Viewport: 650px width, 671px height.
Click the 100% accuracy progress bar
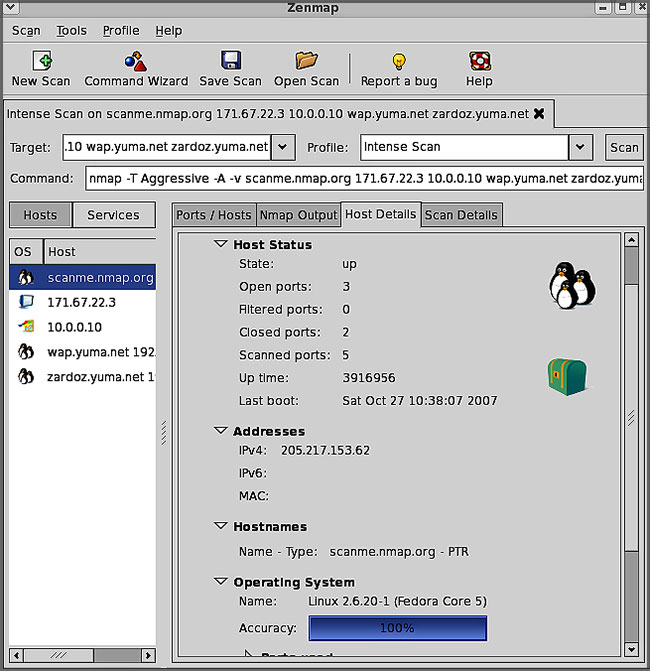398,628
